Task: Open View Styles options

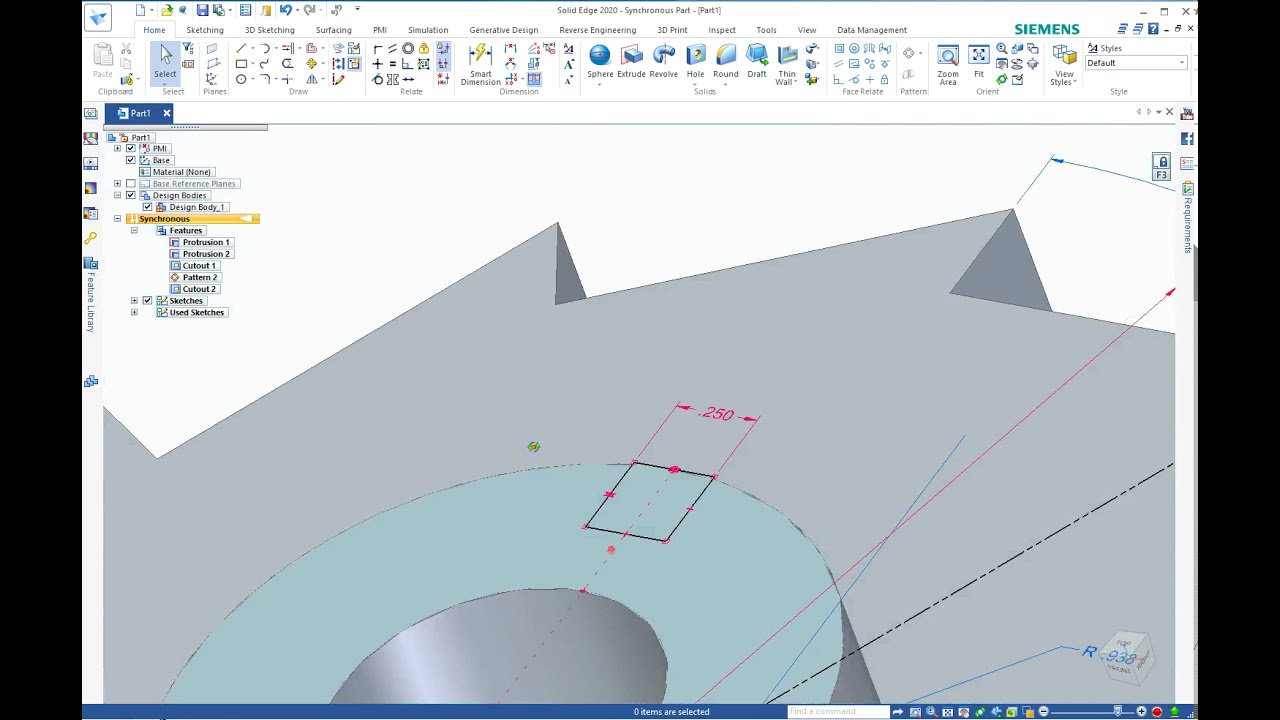Action: coord(1064,64)
